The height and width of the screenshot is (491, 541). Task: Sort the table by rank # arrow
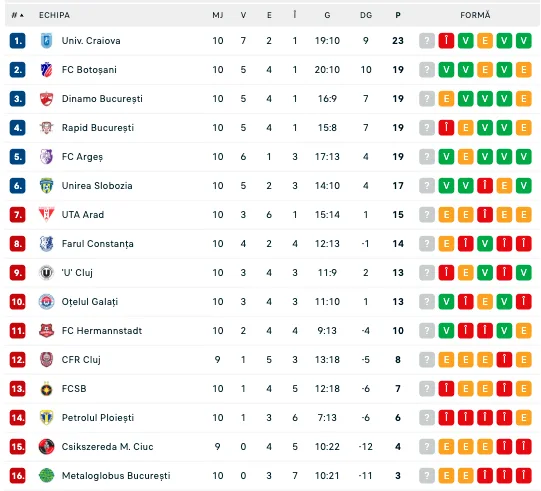click(18, 15)
